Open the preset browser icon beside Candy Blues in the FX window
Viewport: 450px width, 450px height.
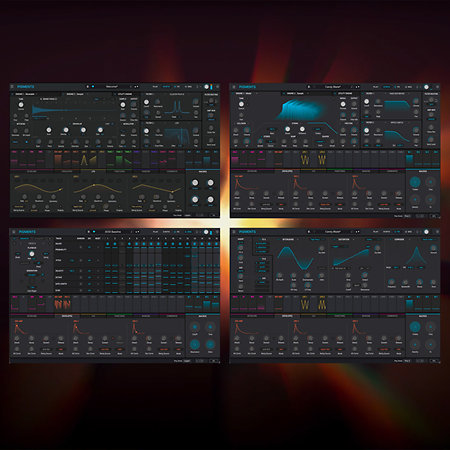pos(309,232)
